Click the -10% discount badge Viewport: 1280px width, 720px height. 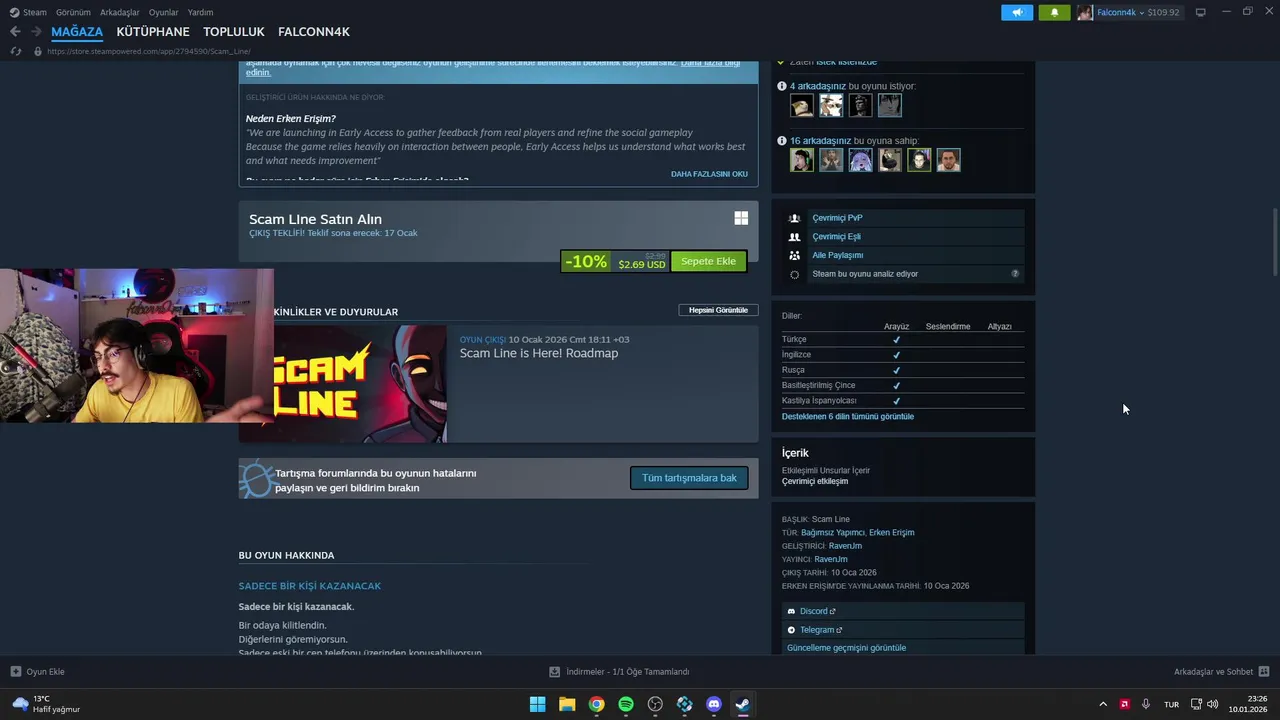tap(586, 261)
